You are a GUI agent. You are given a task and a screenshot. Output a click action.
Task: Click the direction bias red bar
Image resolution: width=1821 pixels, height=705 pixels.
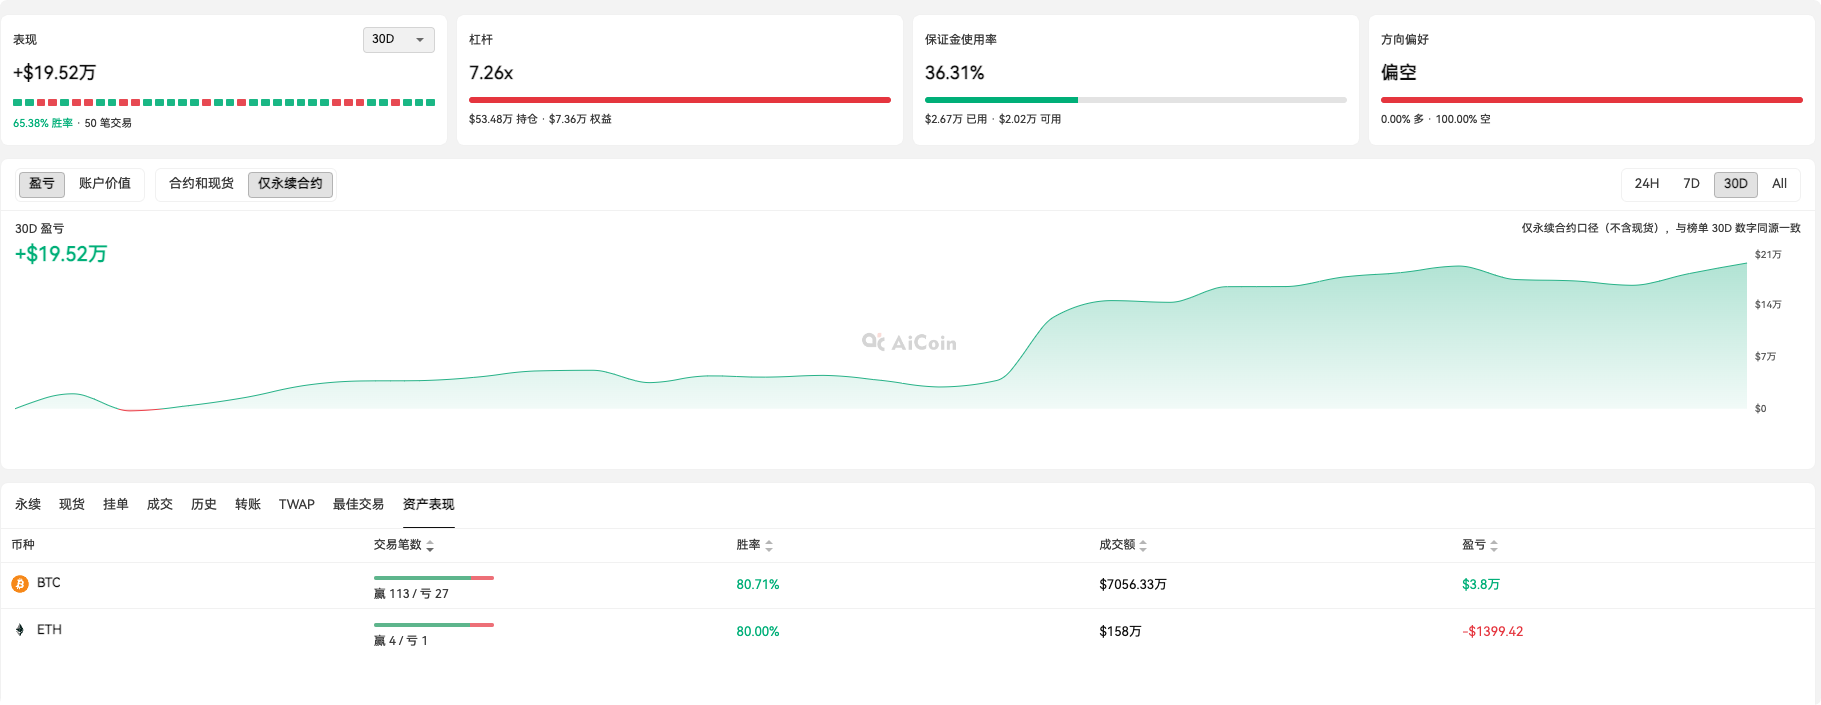coord(1592,100)
